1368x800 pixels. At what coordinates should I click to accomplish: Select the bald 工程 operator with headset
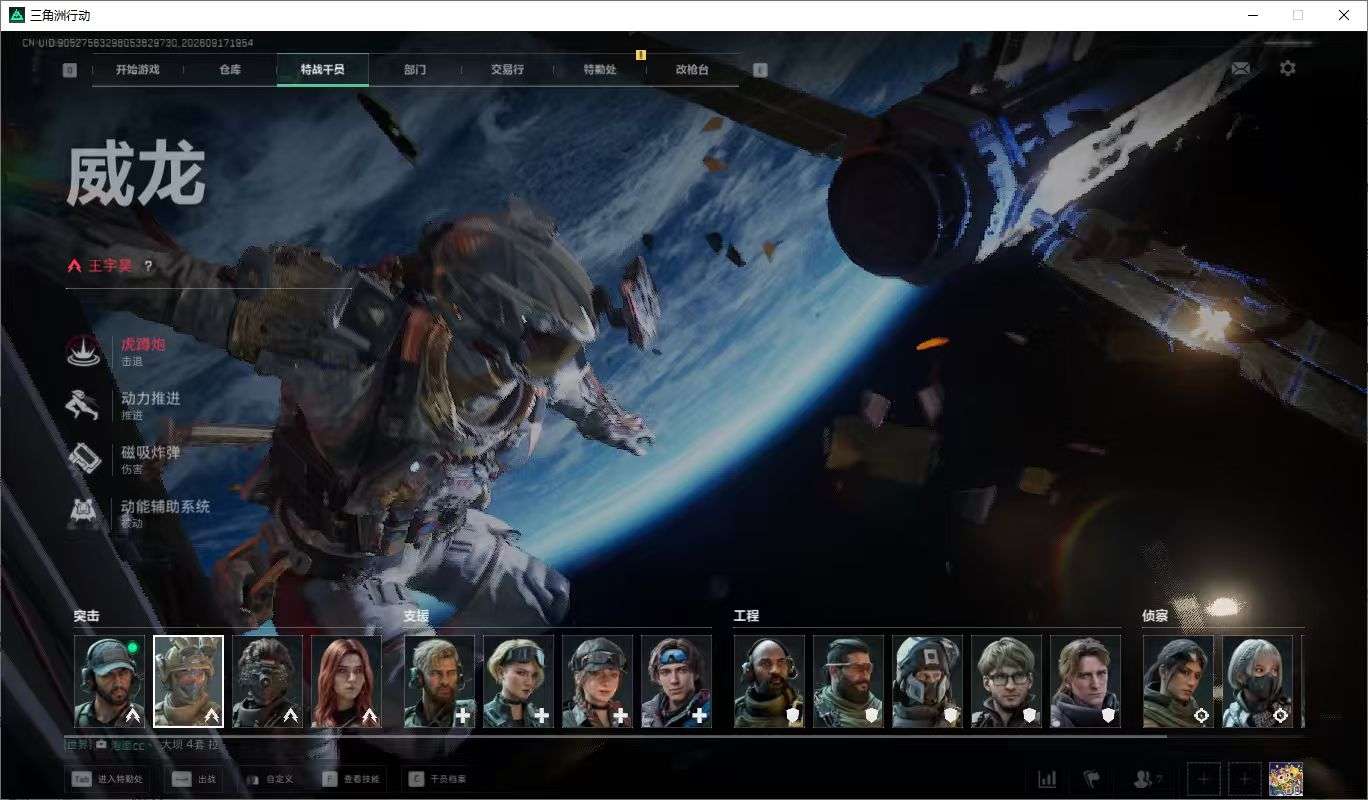point(769,681)
